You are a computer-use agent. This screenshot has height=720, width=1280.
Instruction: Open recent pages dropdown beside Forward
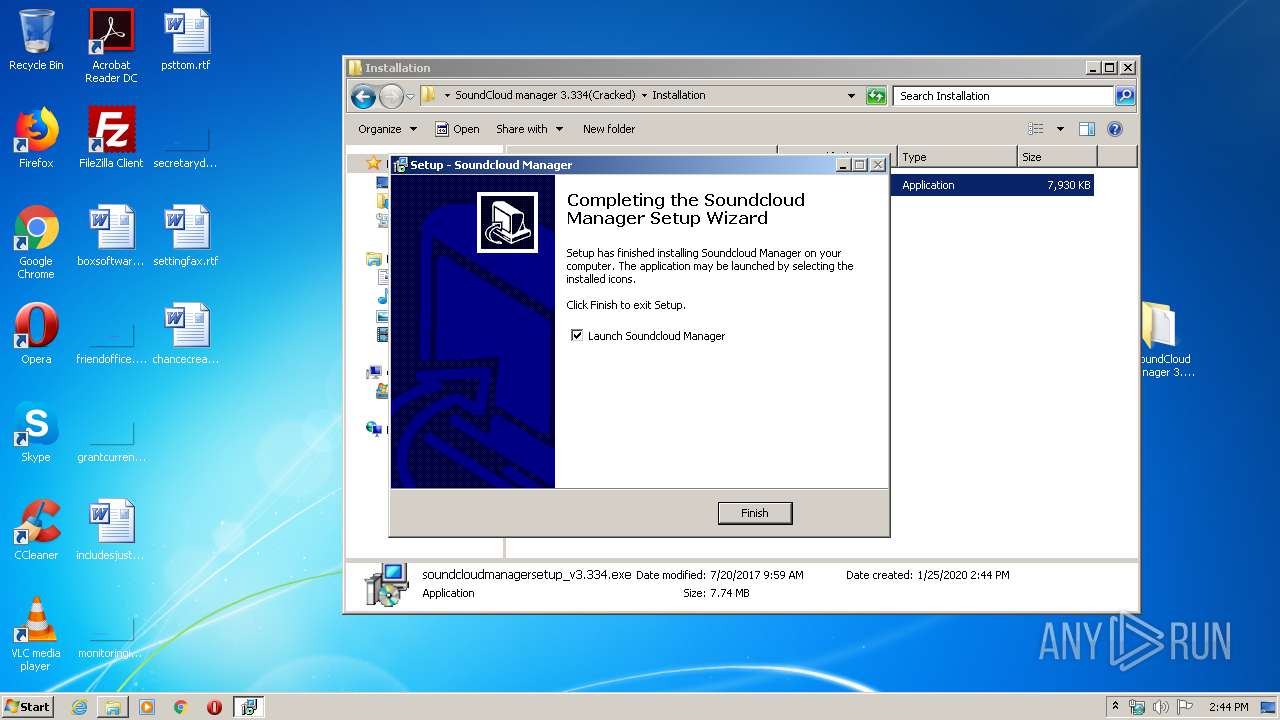coord(410,96)
